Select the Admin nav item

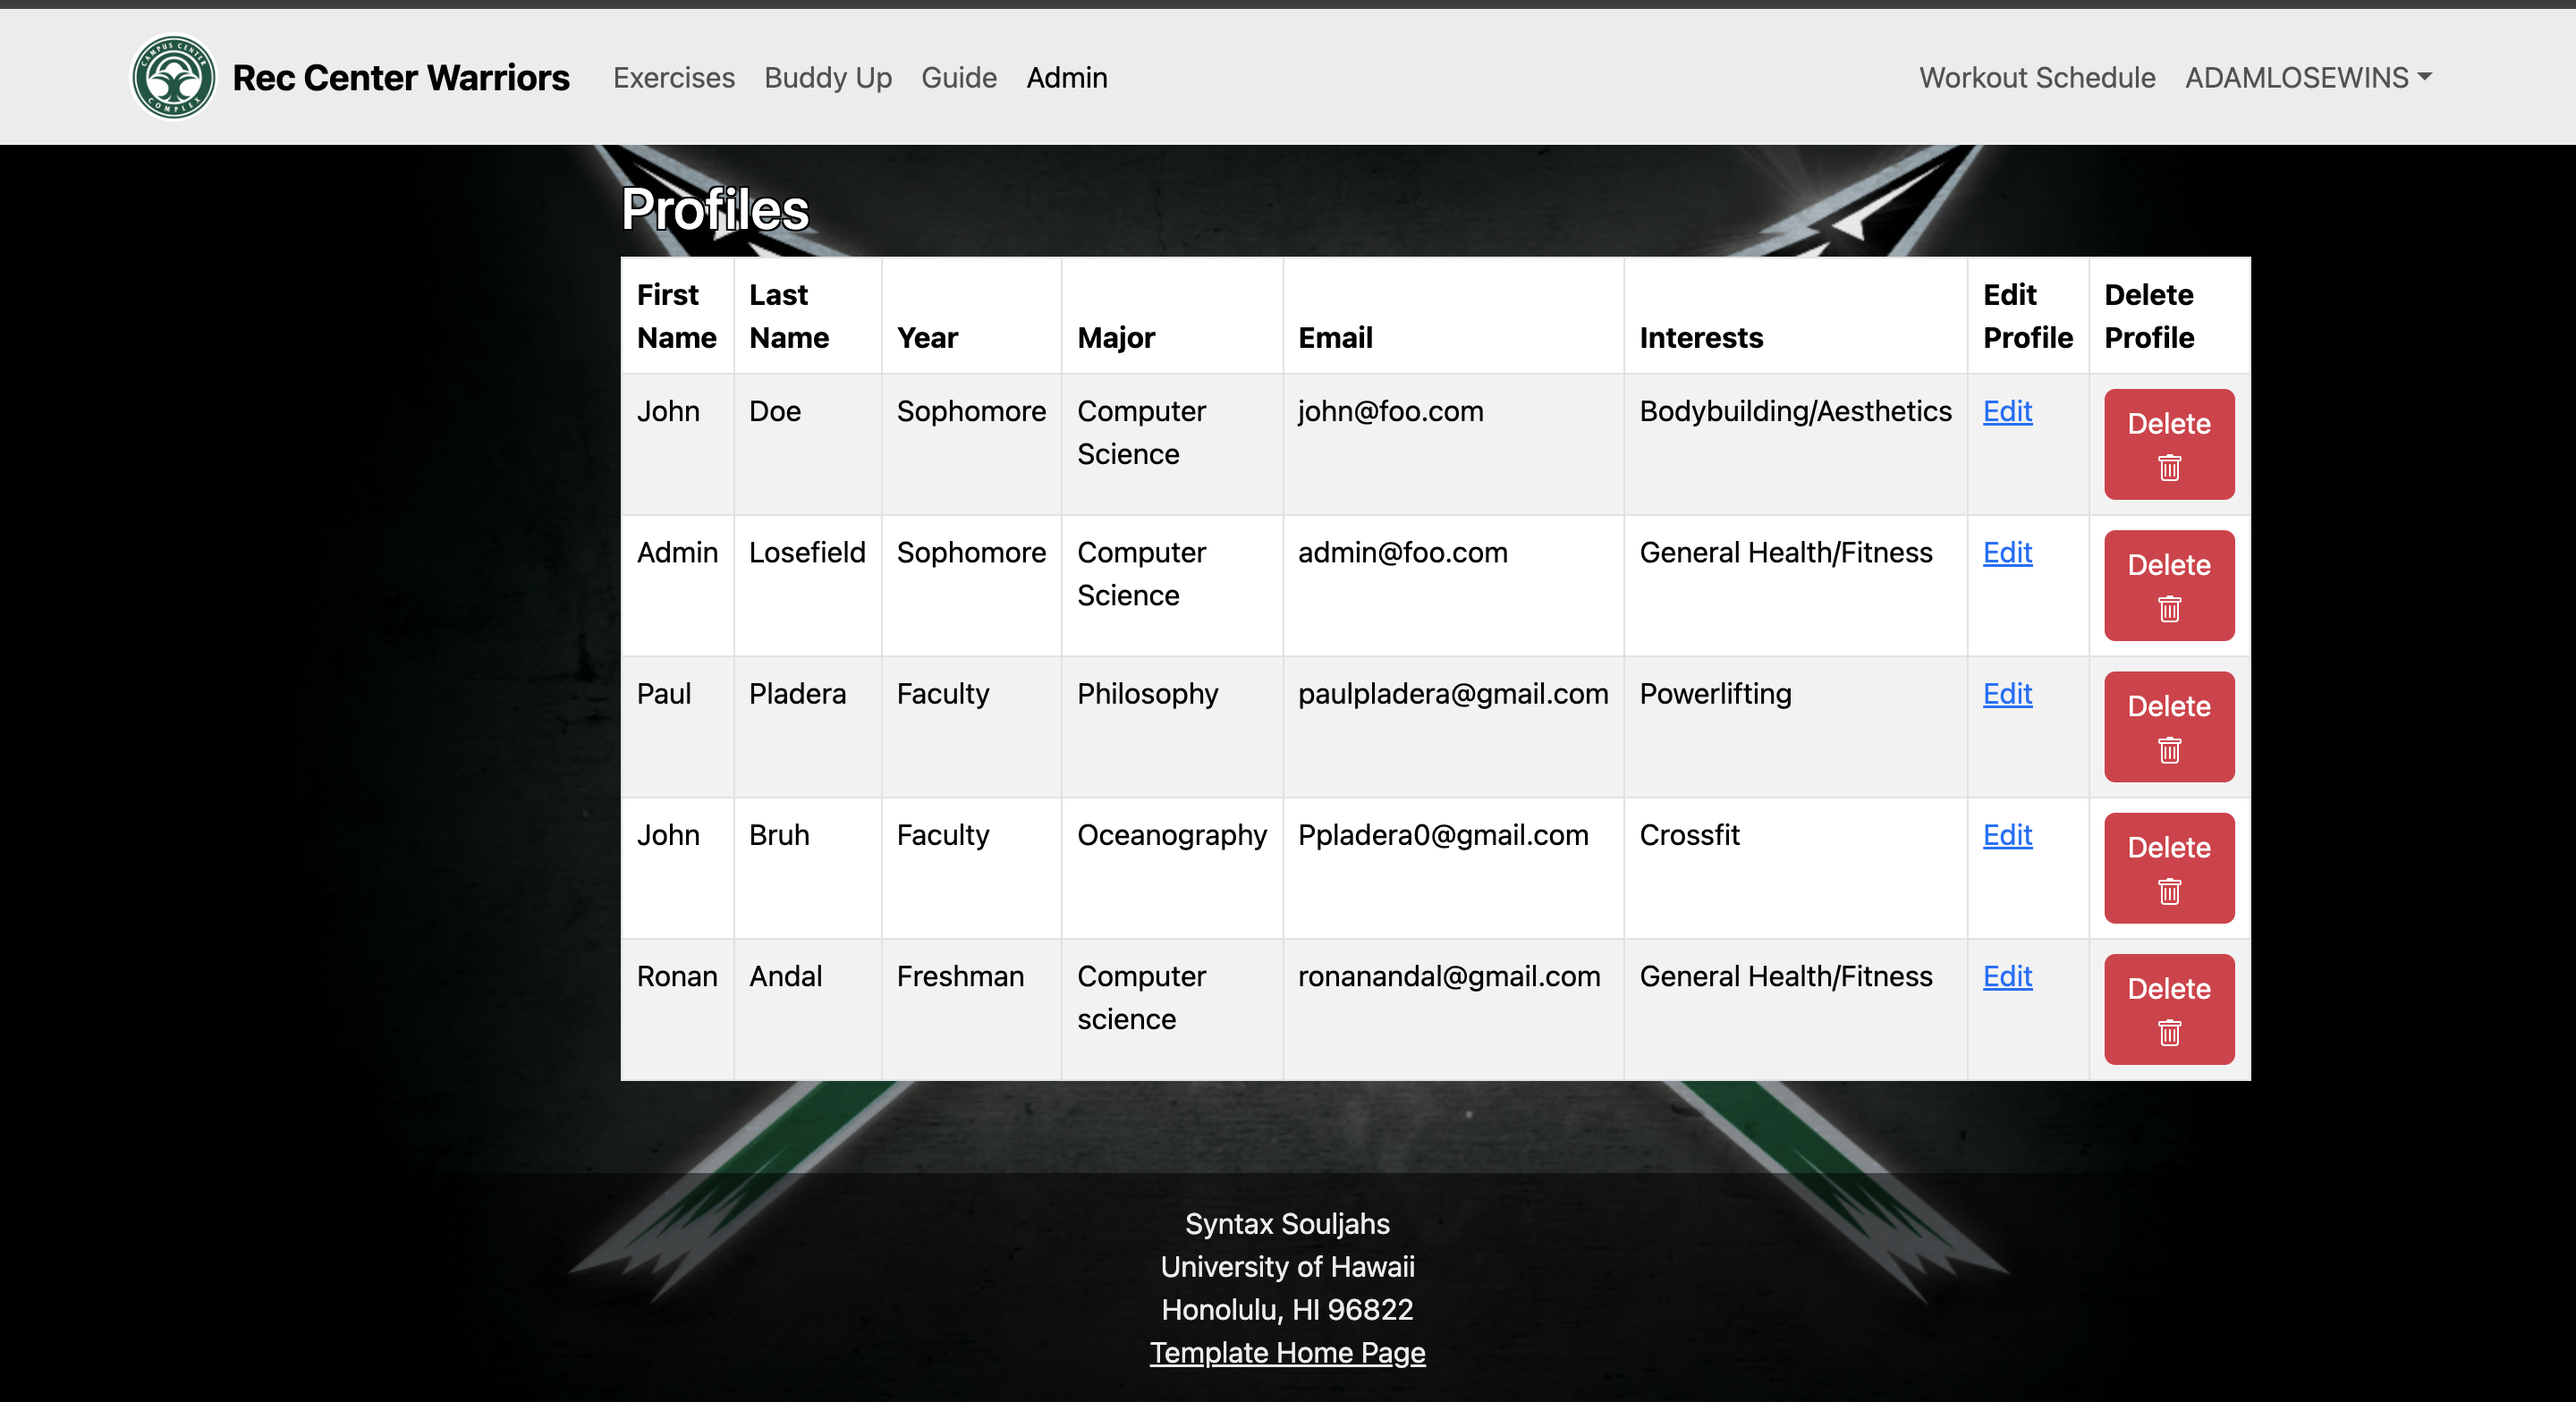(x=1066, y=77)
